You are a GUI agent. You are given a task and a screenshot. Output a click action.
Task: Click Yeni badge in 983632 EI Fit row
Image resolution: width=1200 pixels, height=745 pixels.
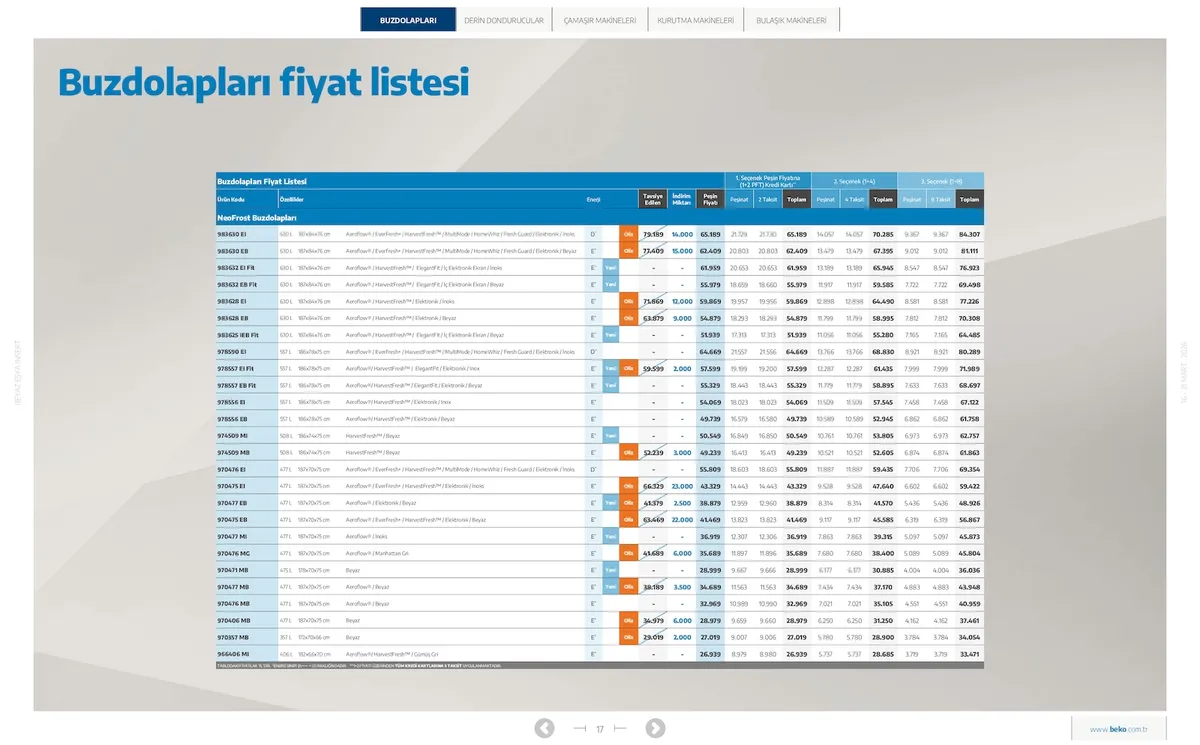pos(610,268)
